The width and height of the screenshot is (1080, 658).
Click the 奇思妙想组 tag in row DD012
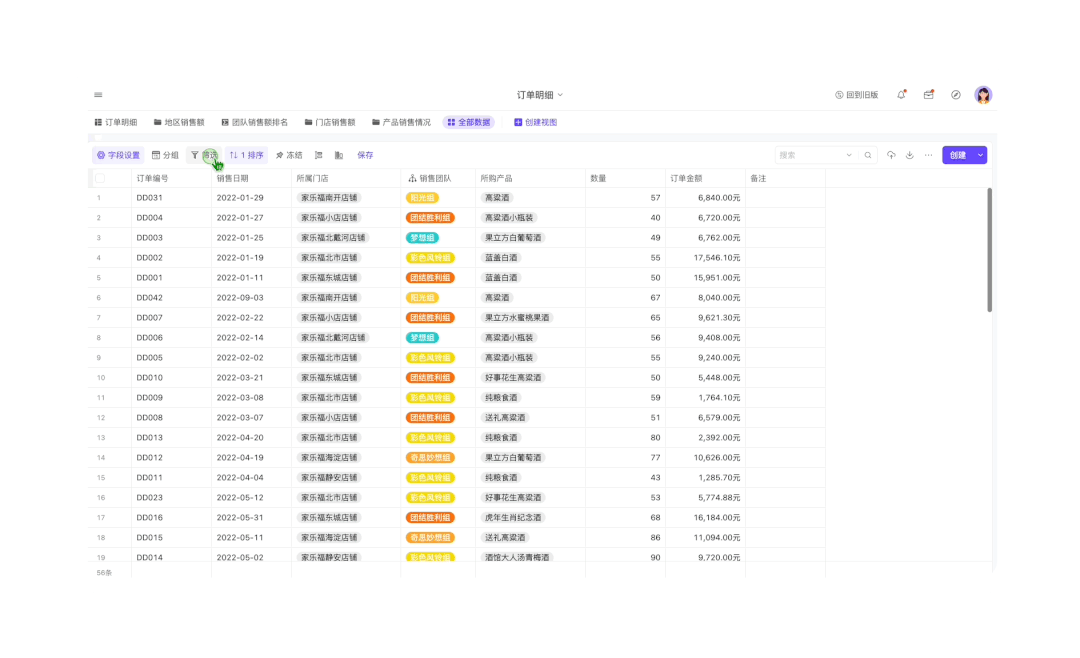(x=430, y=457)
